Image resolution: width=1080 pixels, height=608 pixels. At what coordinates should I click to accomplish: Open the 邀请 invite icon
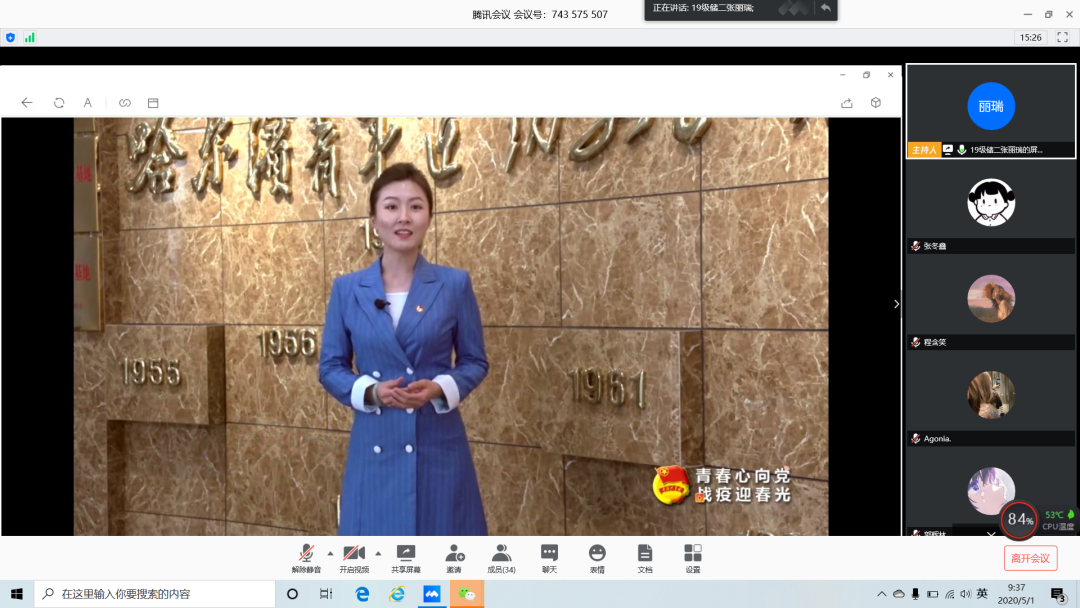454,556
